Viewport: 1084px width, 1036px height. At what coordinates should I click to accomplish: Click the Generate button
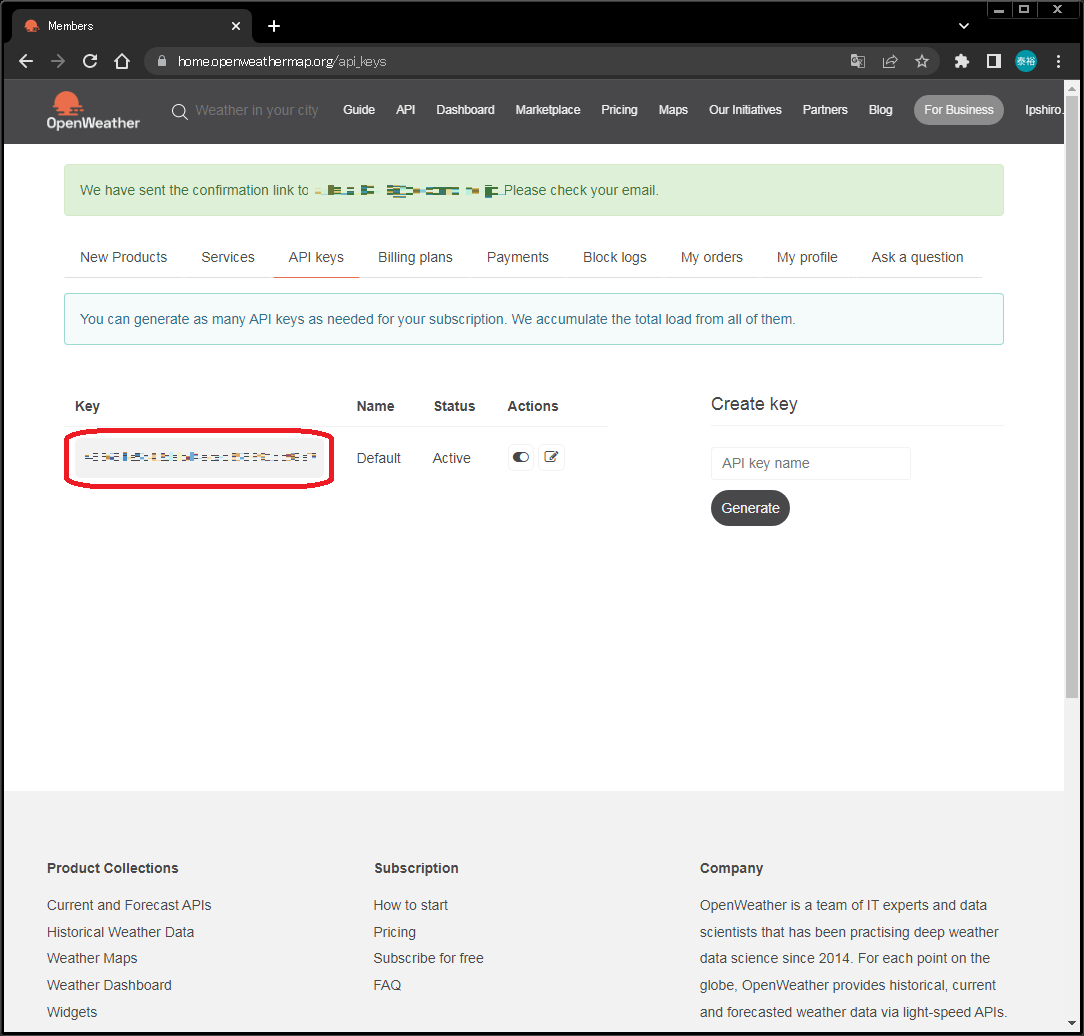(750, 508)
